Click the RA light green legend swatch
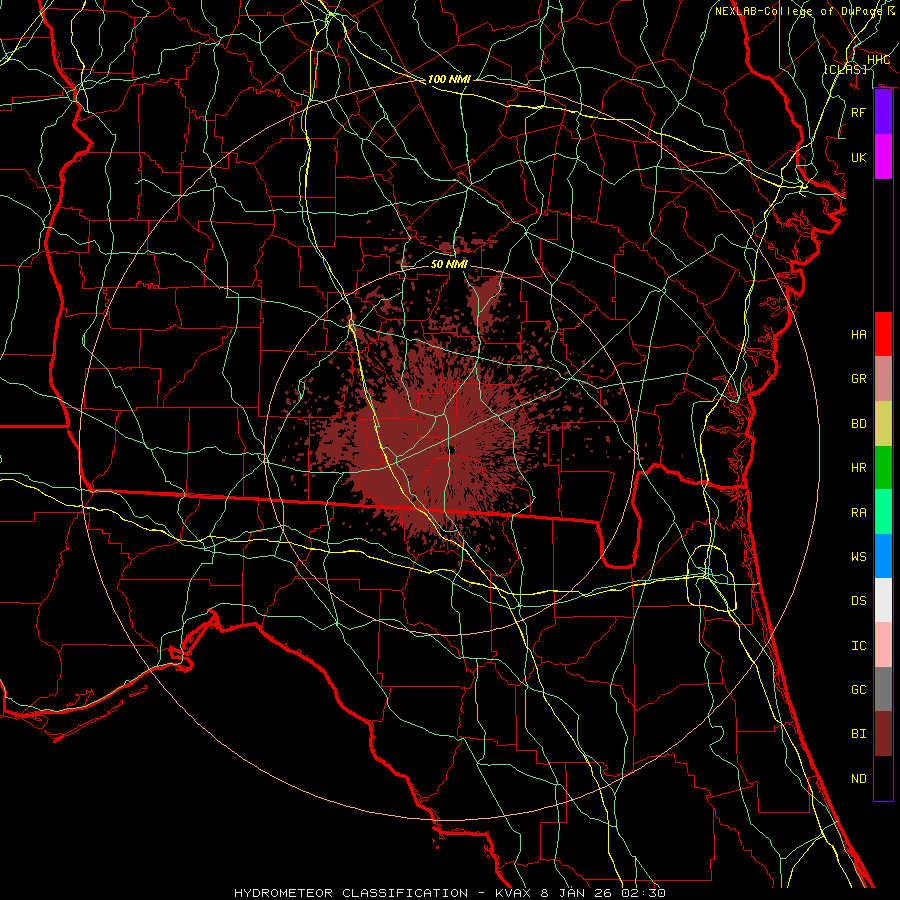The width and height of the screenshot is (900, 900). pyautogui.click(x=883, y=512)
